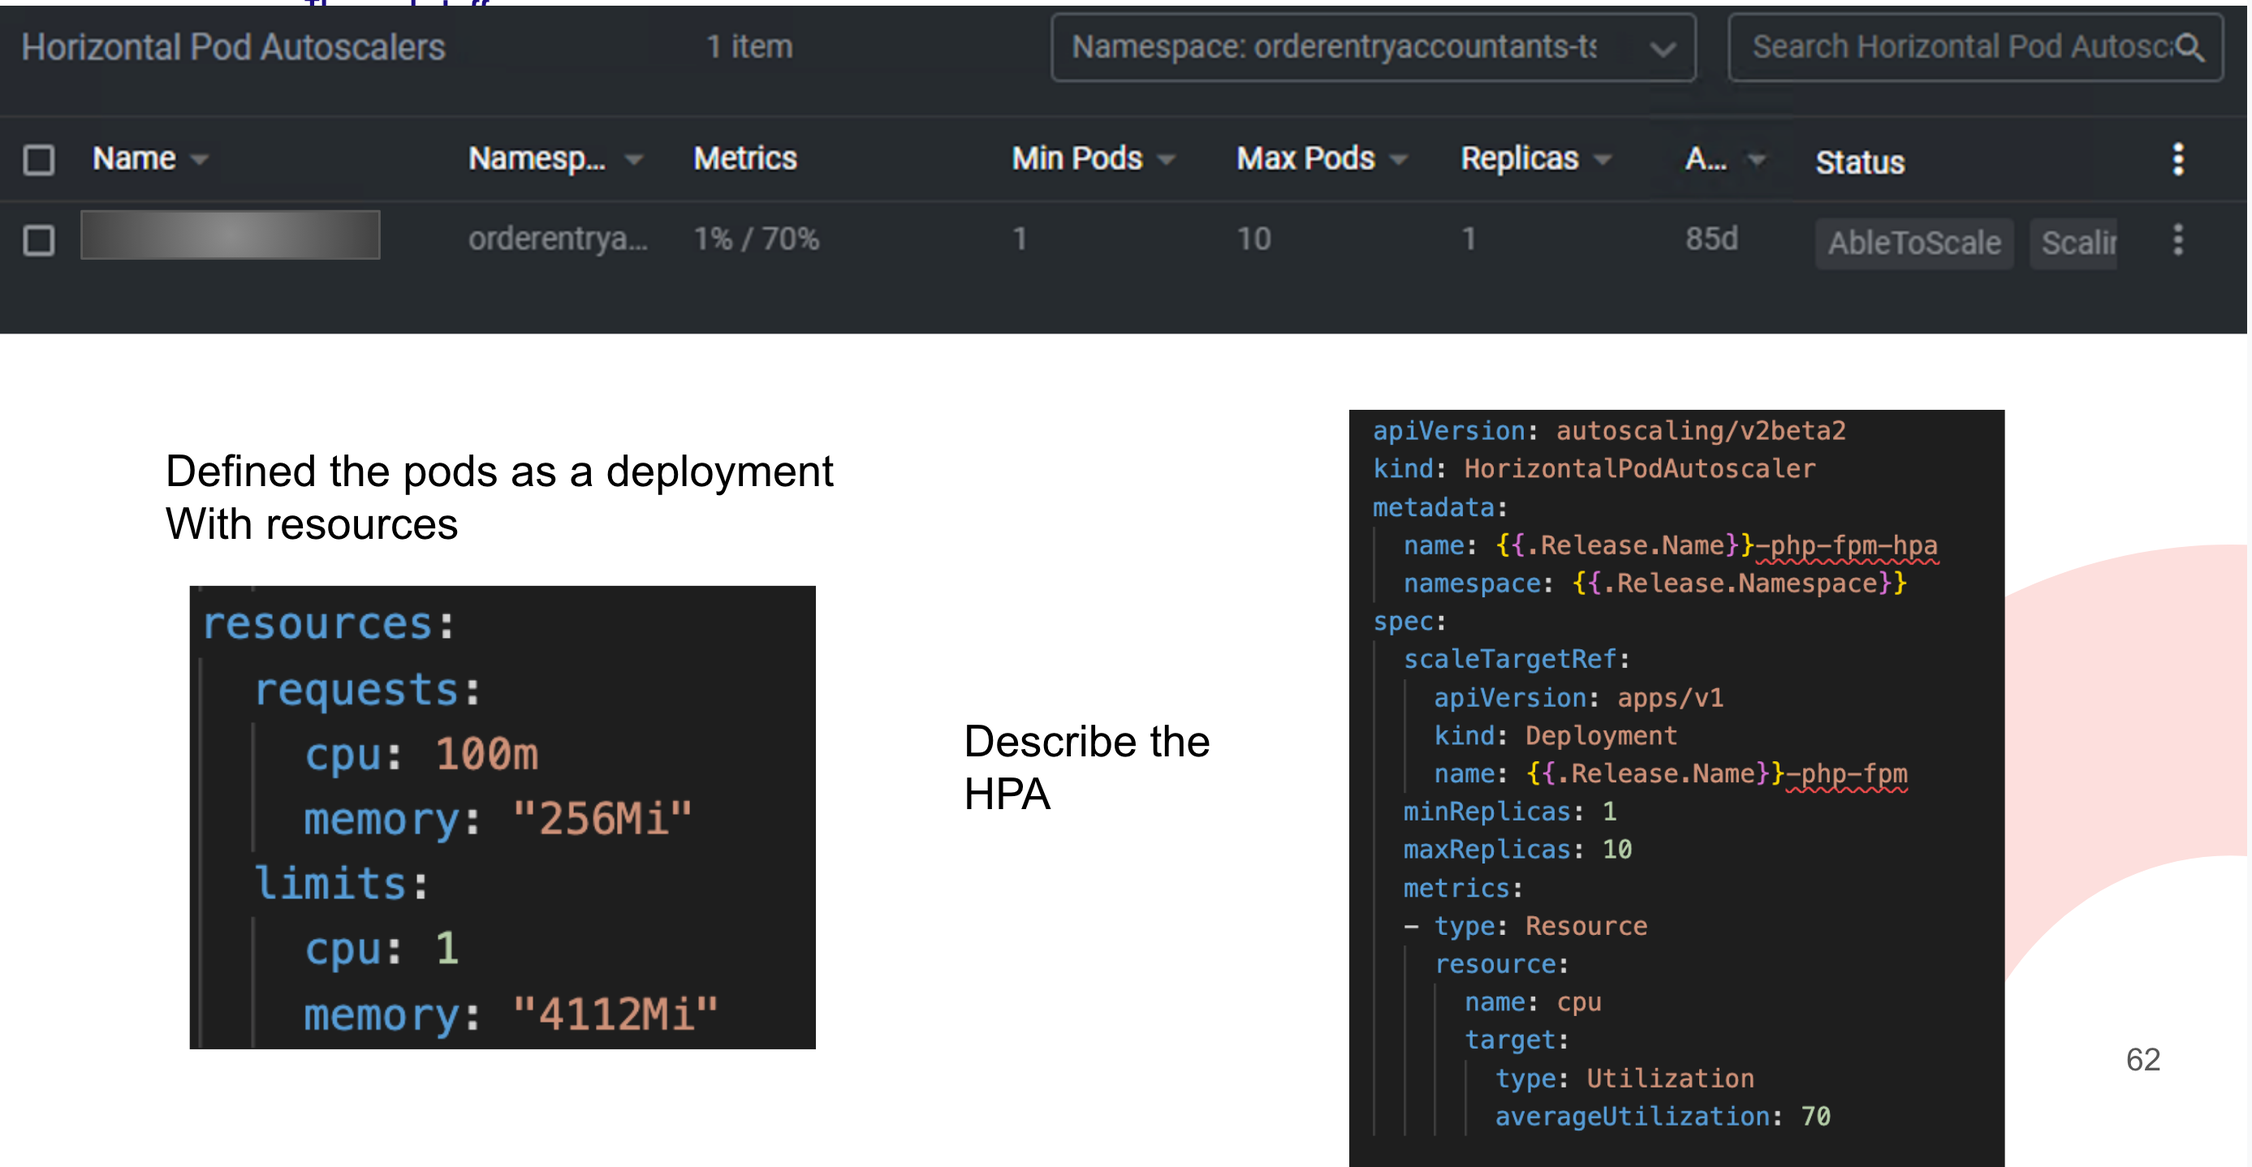Tick the select-all checkbox in the header

[x=39, y=160]
